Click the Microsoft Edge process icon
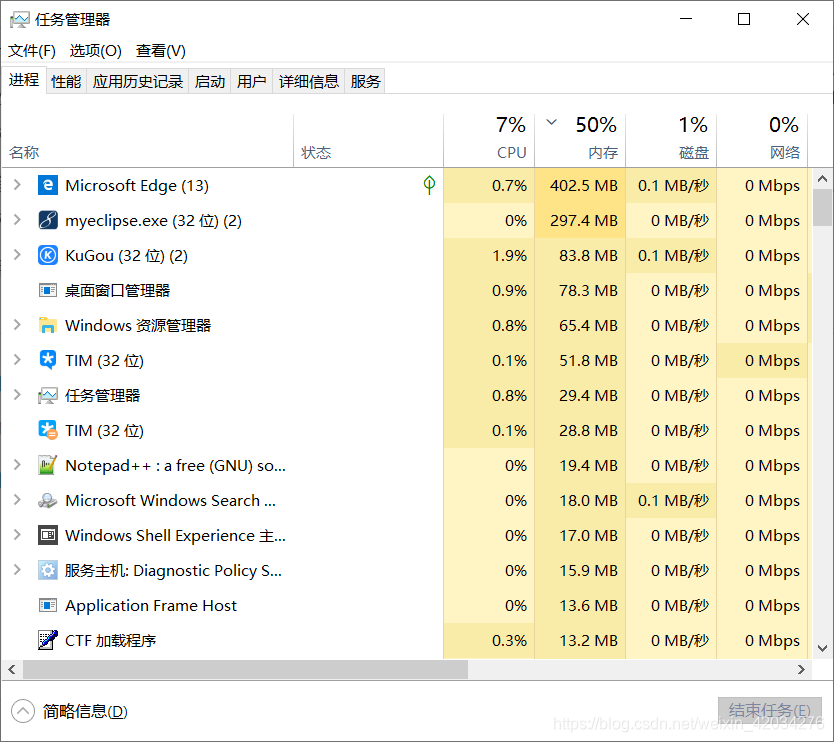Viewport: 834px width, 742px height. coord(48,185)
